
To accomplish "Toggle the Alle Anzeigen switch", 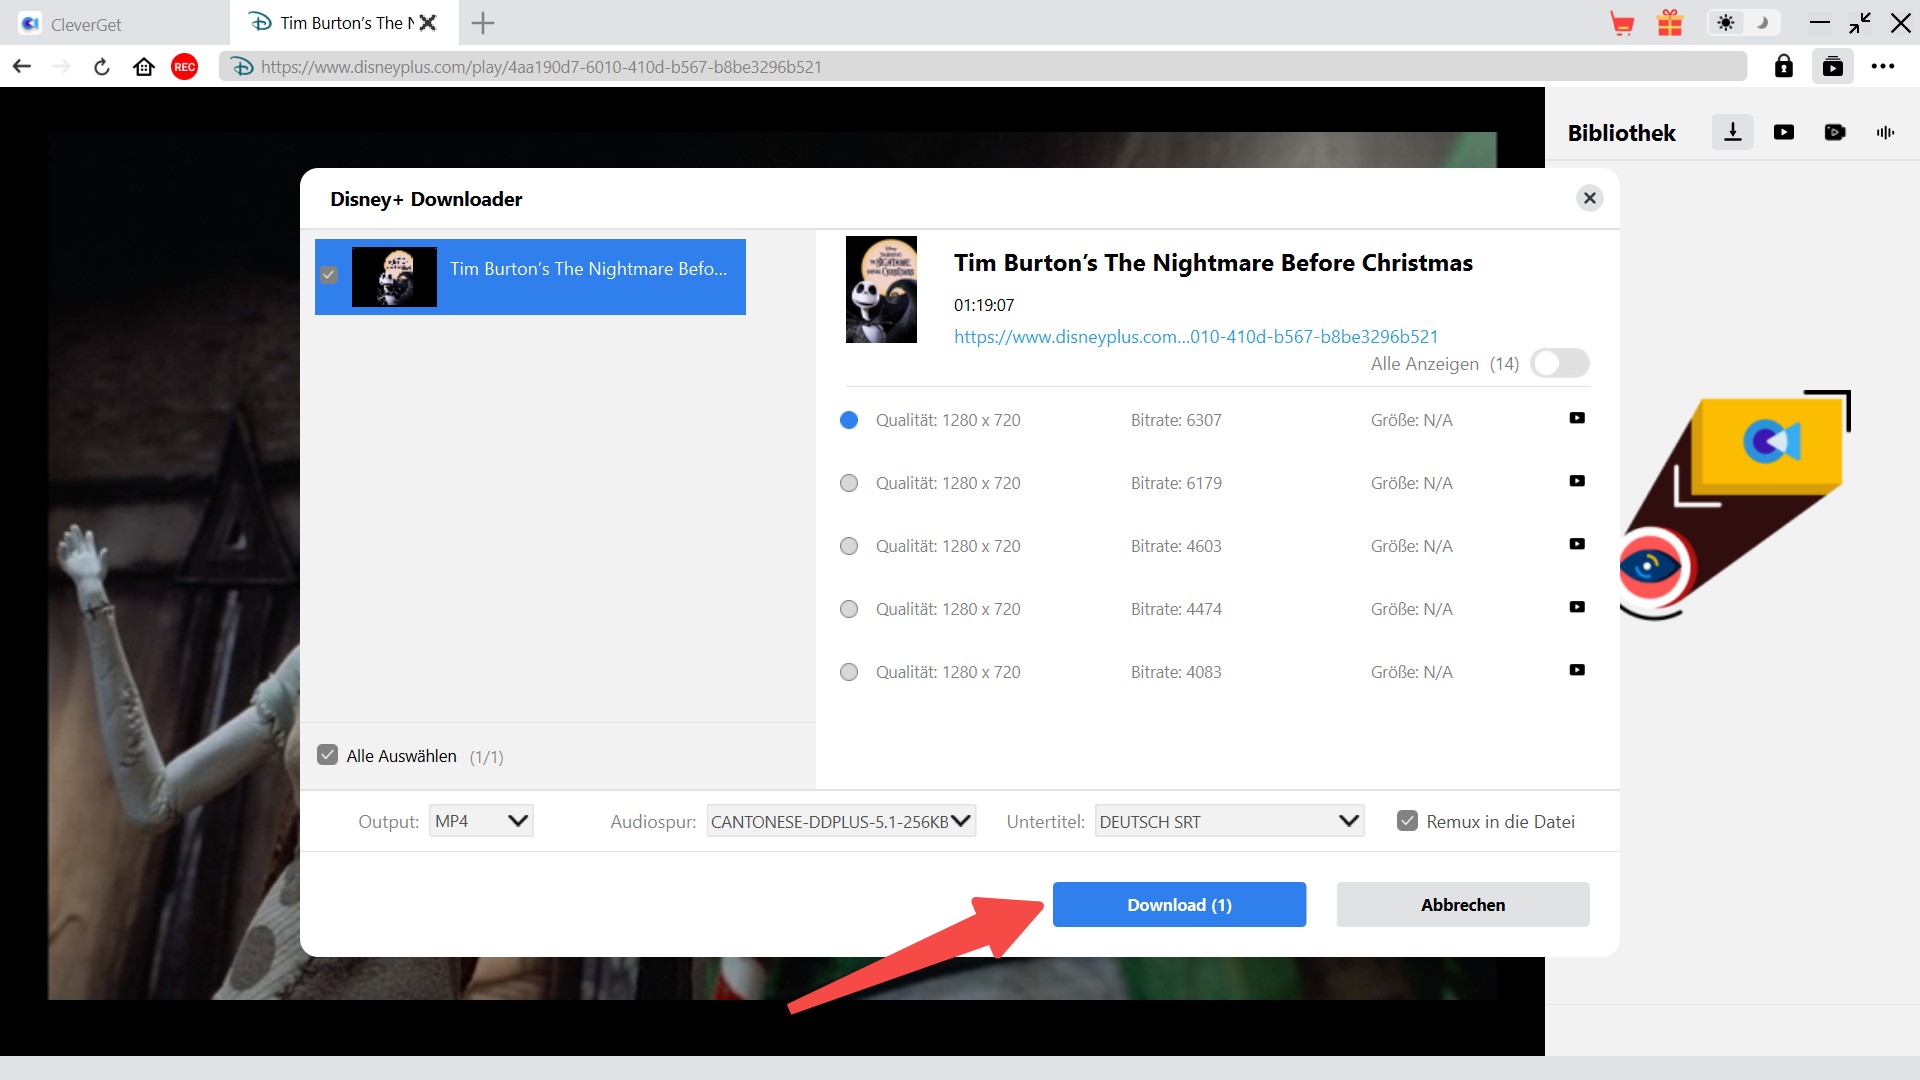I will pos(1560,363).
